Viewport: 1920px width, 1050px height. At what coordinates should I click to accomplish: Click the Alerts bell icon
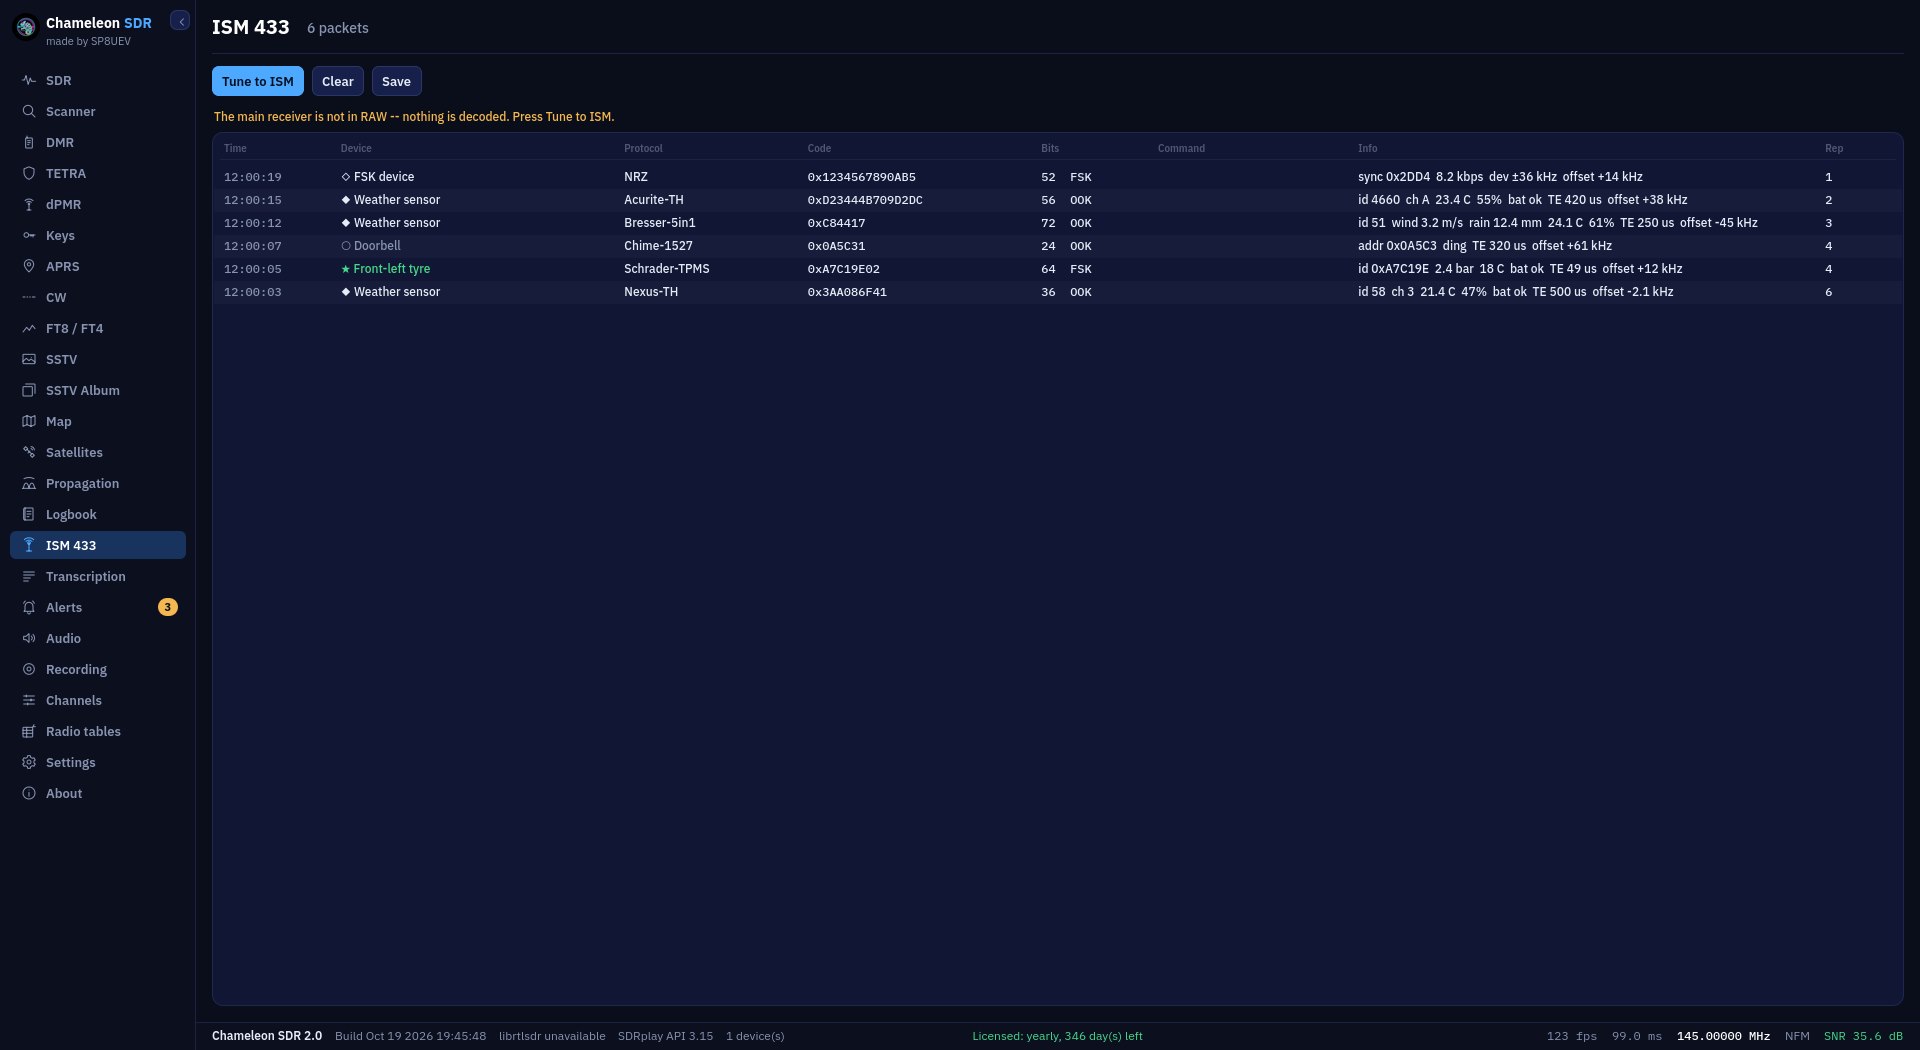tap(29, 607)
